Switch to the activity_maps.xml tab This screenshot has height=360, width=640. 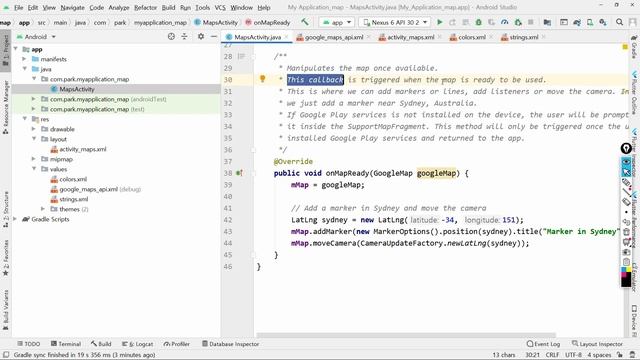410,37
